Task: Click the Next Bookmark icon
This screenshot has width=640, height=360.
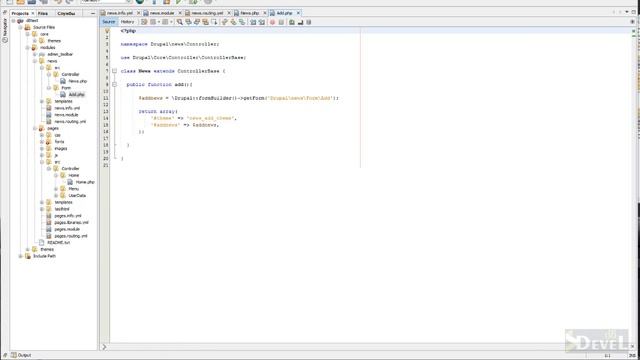Action: tap(233, 22)
